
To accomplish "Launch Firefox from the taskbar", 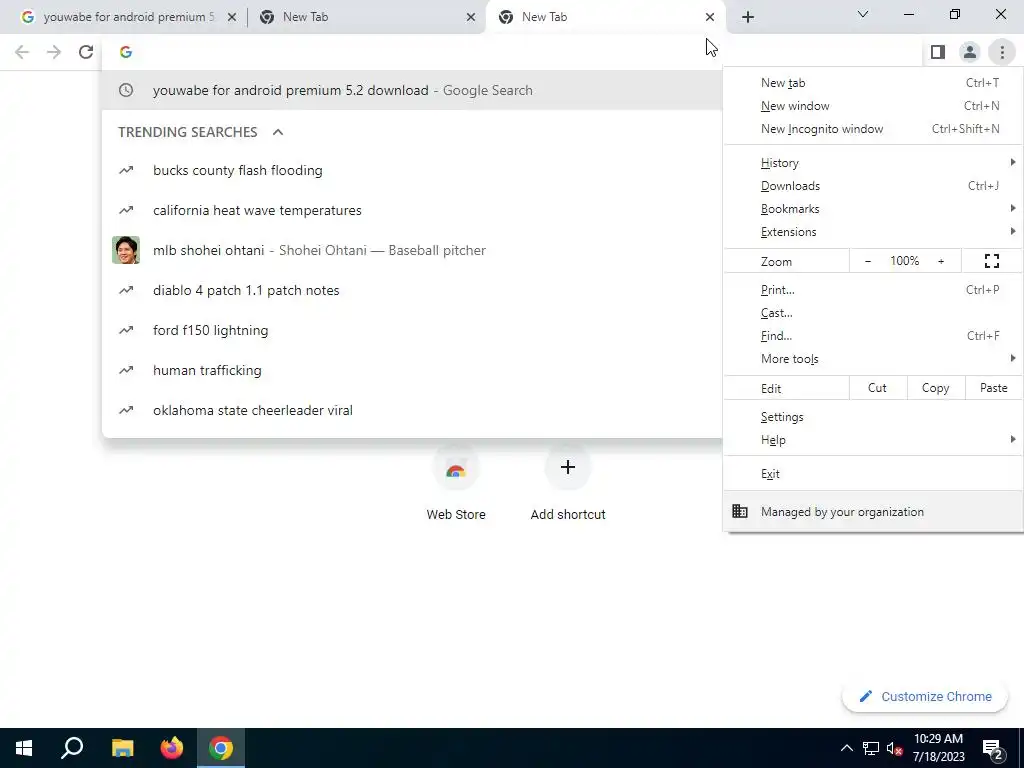I will point(172,748).
